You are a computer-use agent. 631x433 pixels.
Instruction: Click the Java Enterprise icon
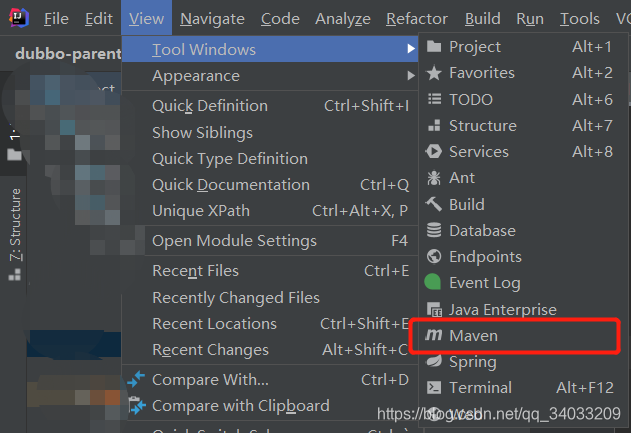tap(434, 309)
